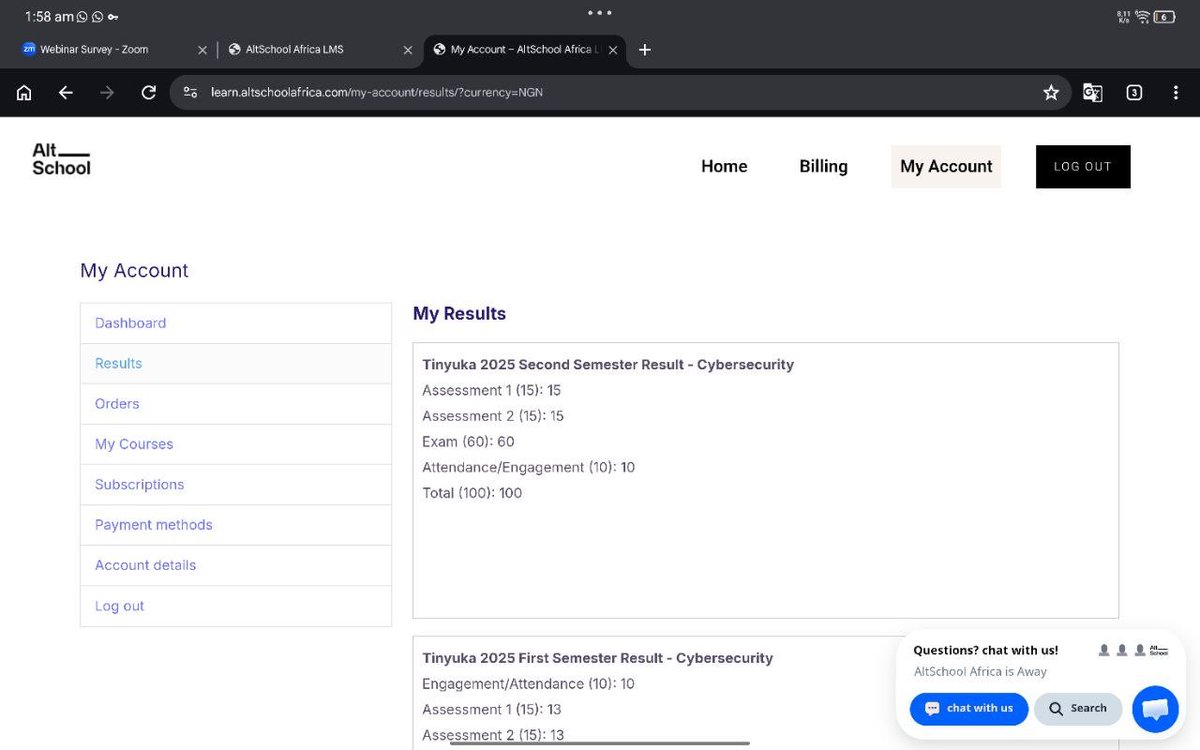The width and height of the screenshot is (1200, 750).
Task: Click the 'chat with us' button
Action: pyautogui.click(x=969, y=708)
